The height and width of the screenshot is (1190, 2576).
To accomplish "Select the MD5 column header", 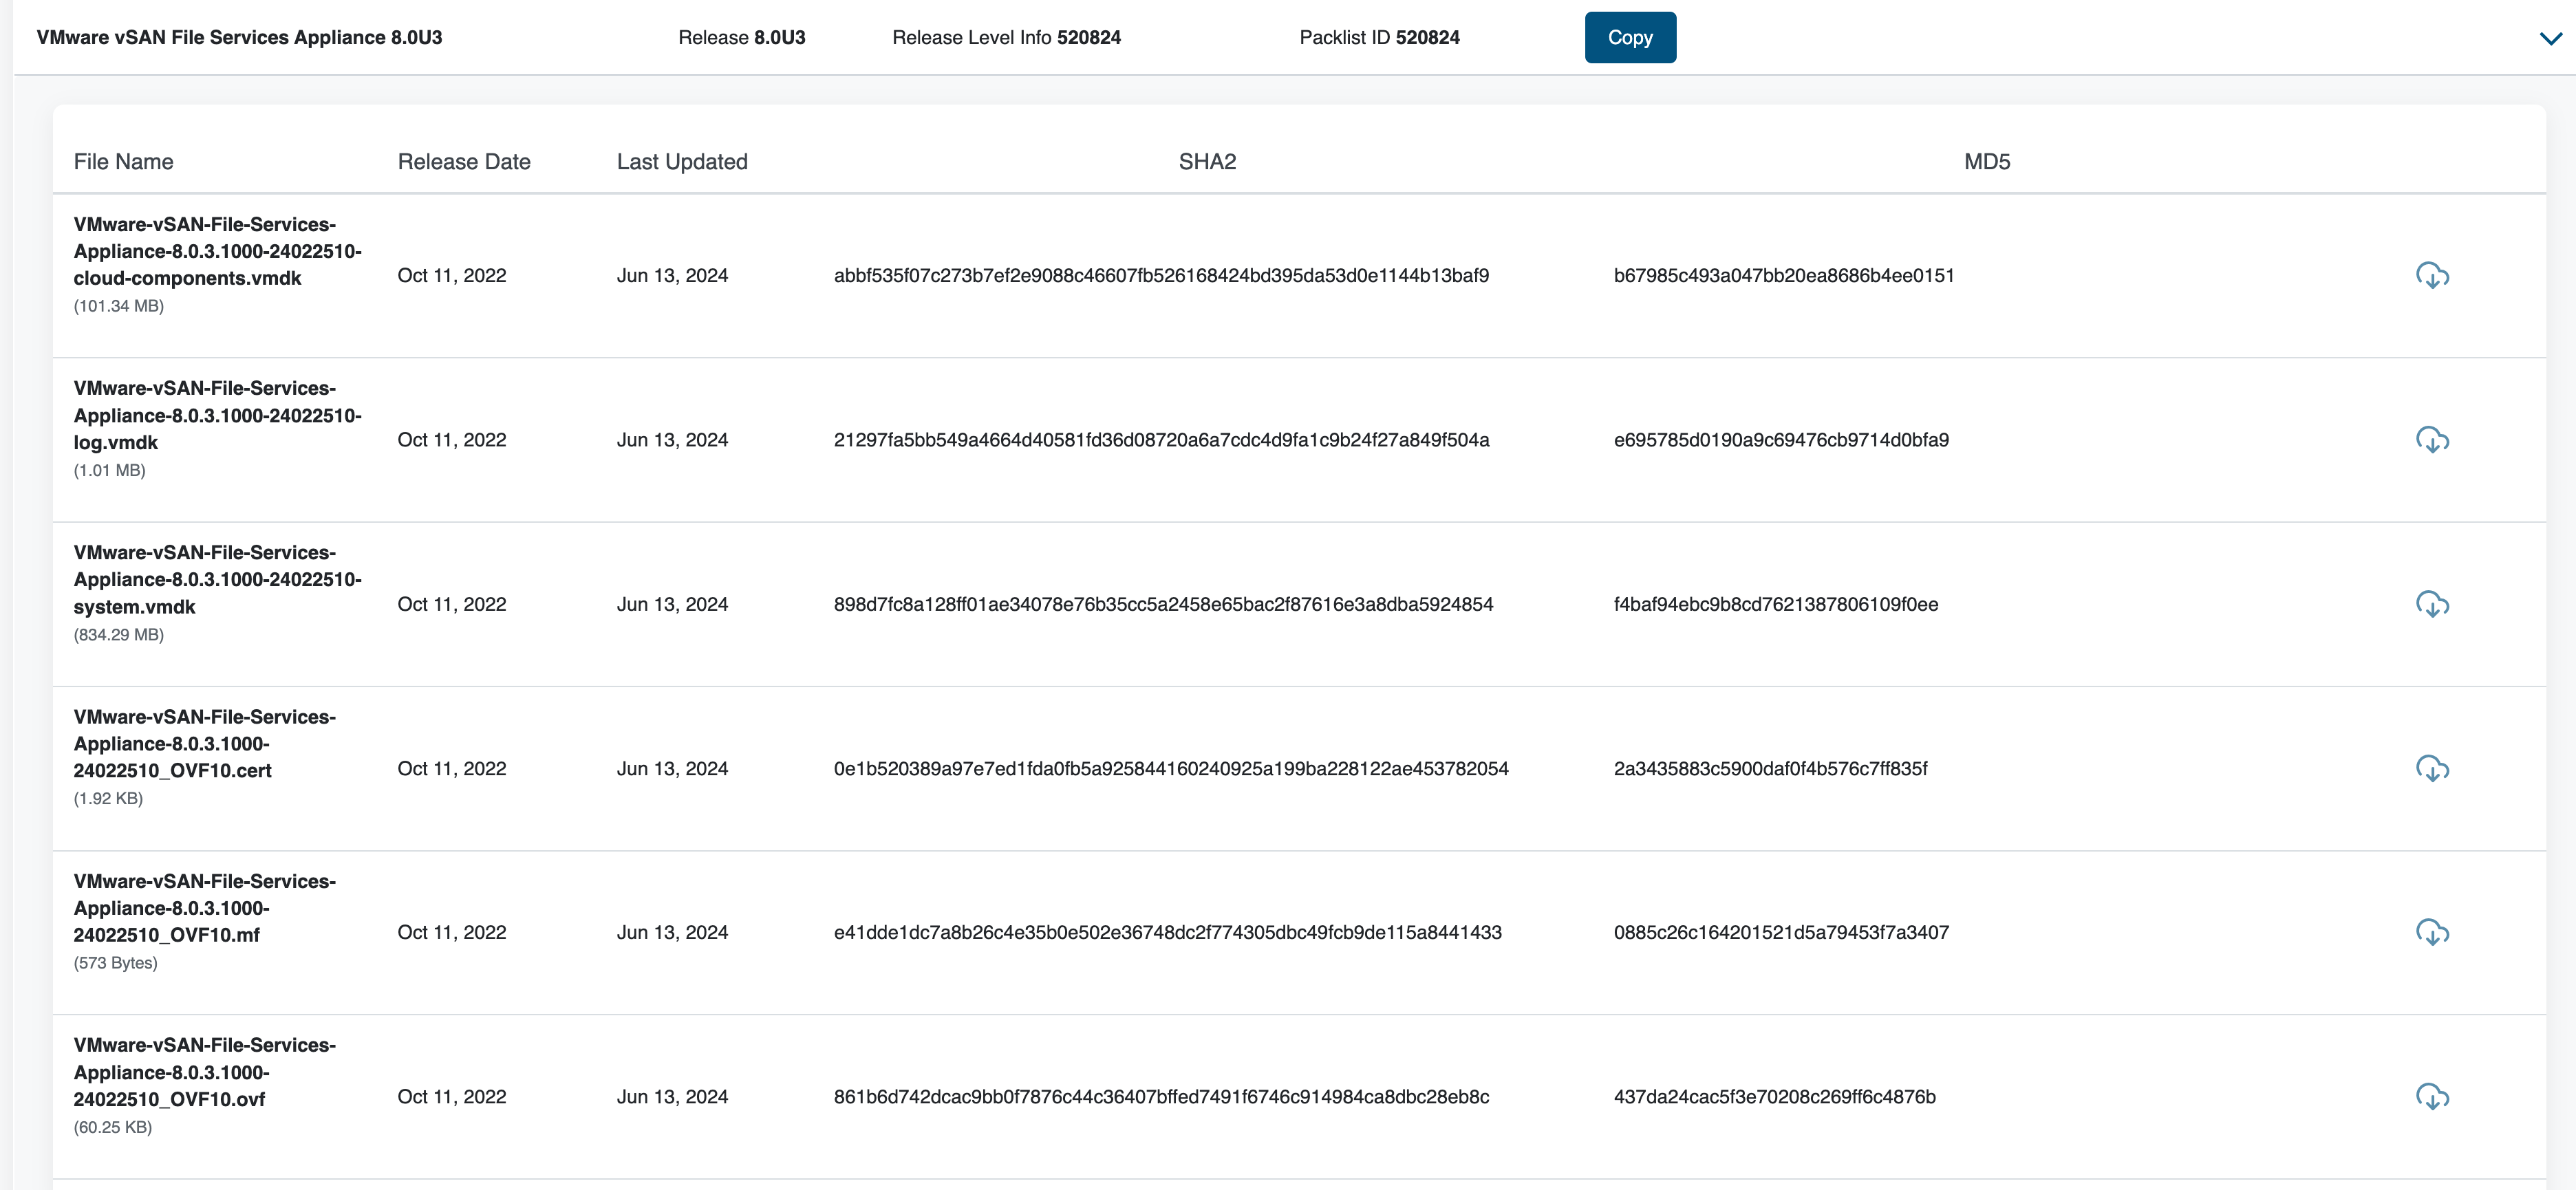I will coord(1987,161).
